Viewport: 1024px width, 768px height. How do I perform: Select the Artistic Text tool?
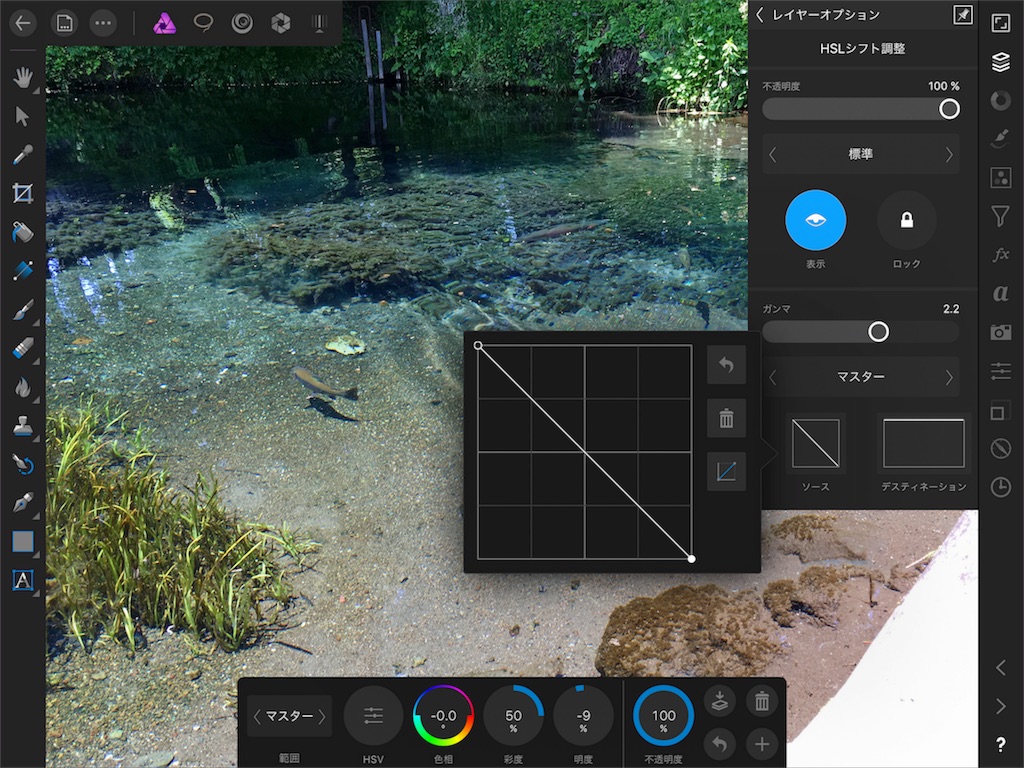23,580
